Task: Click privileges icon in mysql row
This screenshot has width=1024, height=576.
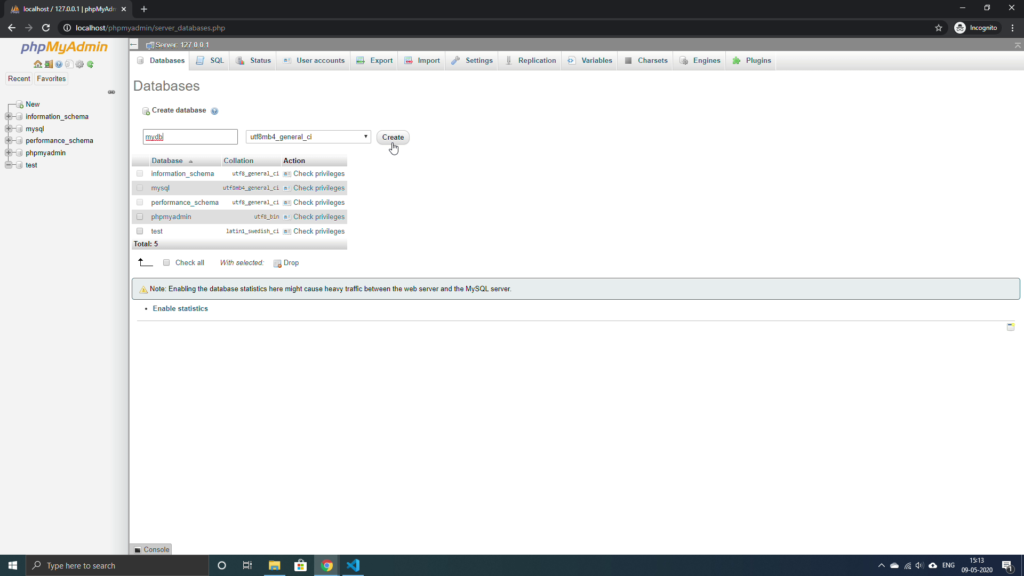Action: click(x=287, y=188)
